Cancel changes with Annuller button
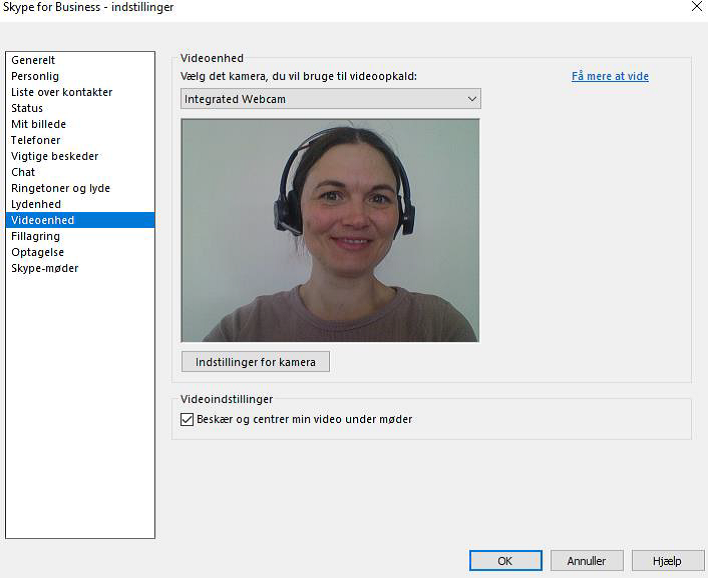This screenshot has height=578, width=708. (587, 561)
